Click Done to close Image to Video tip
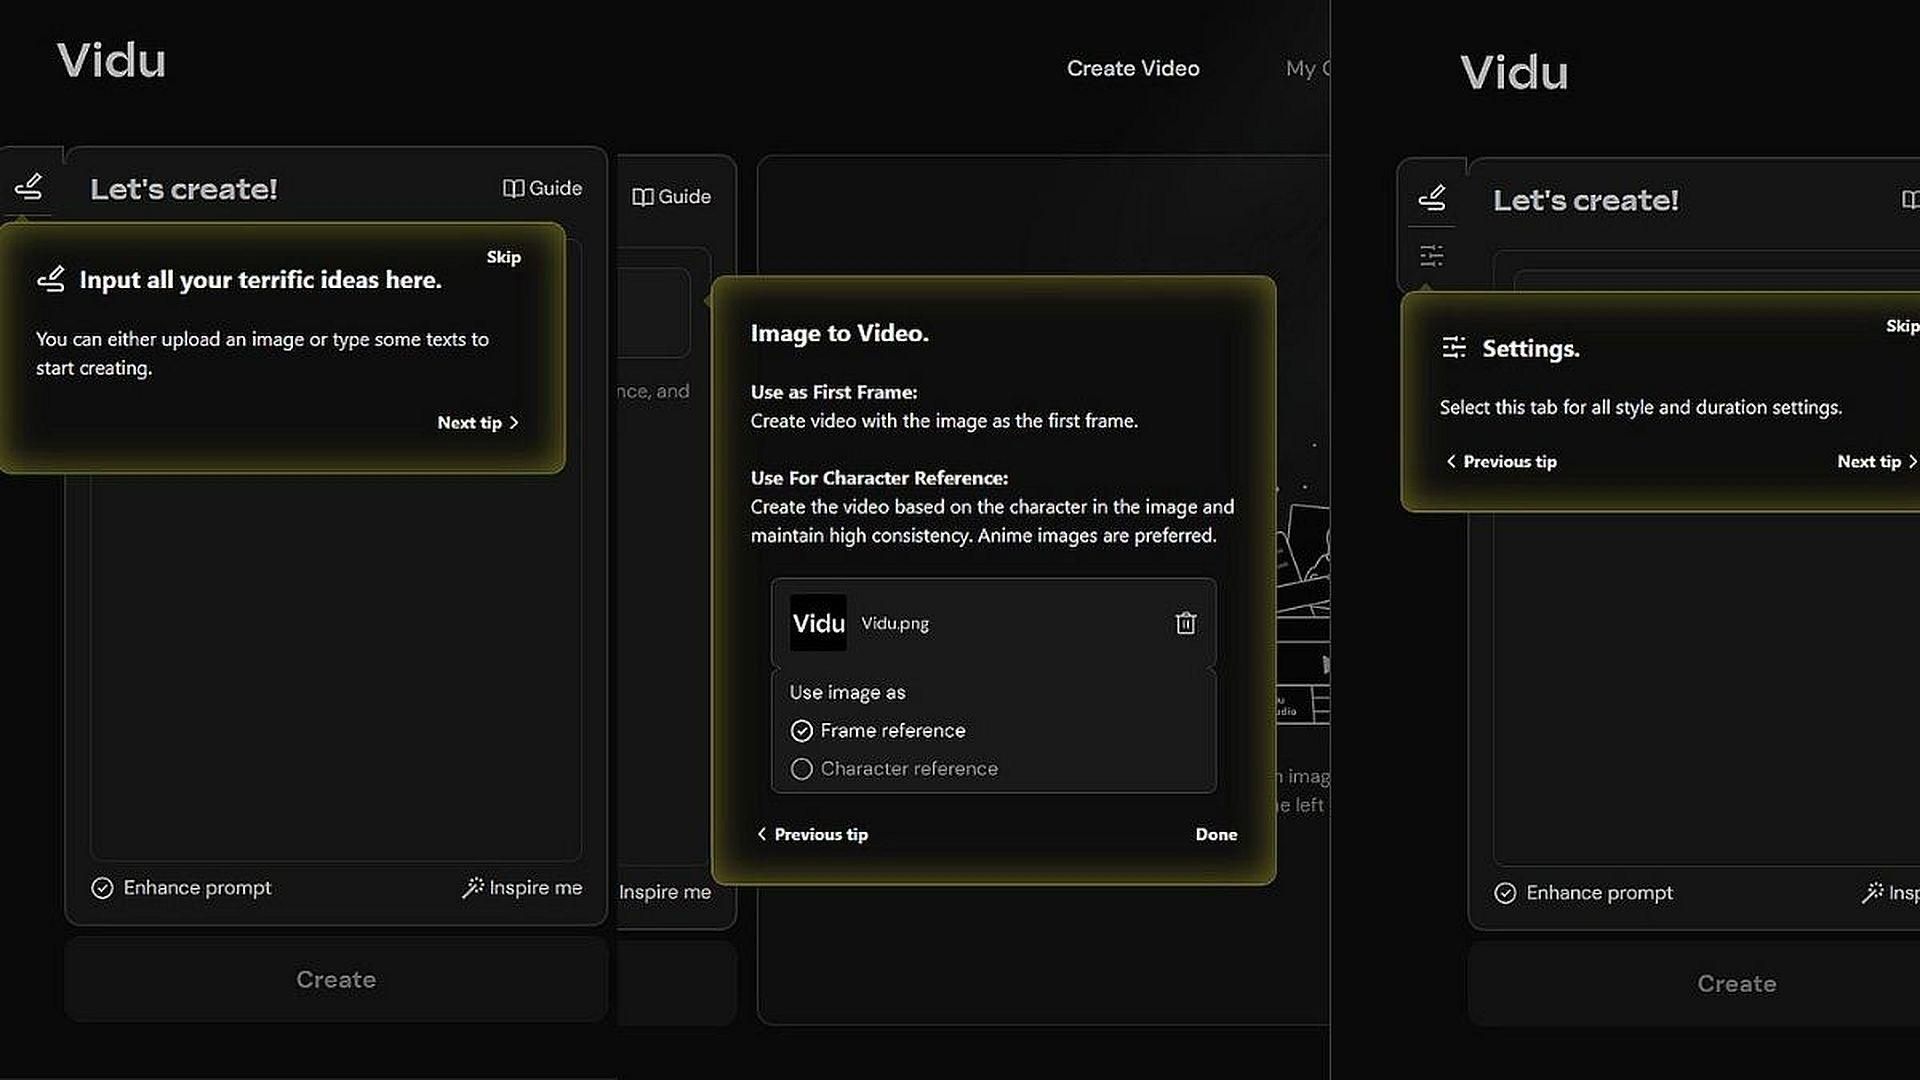The image size is (1920, 1080). (1215, 833)
